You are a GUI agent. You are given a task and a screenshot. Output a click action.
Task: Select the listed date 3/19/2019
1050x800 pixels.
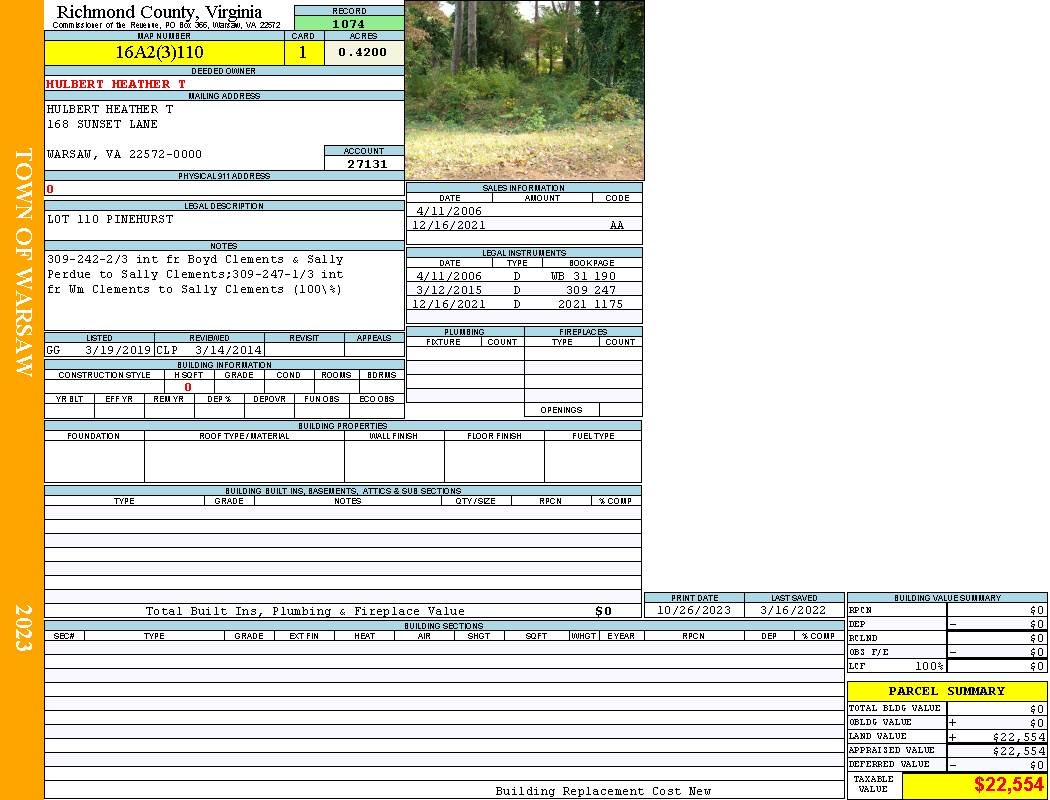point(118,351)
